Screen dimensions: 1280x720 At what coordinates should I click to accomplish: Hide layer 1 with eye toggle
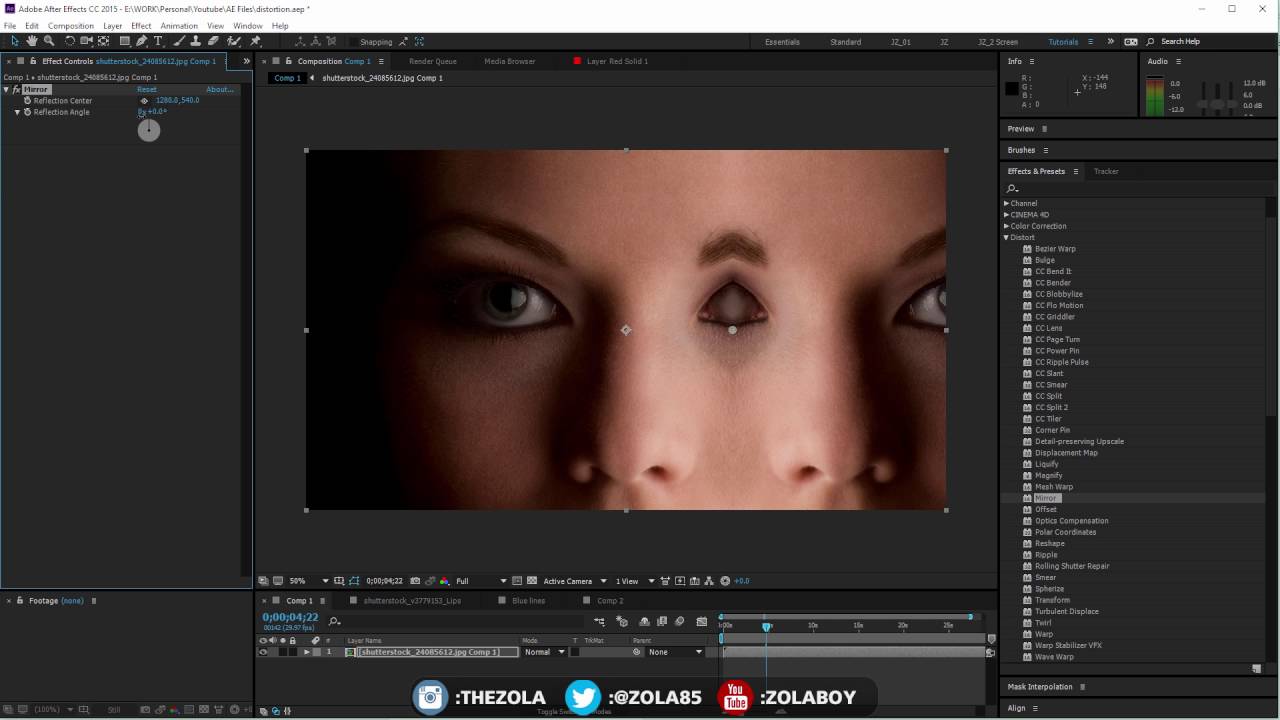263,652
